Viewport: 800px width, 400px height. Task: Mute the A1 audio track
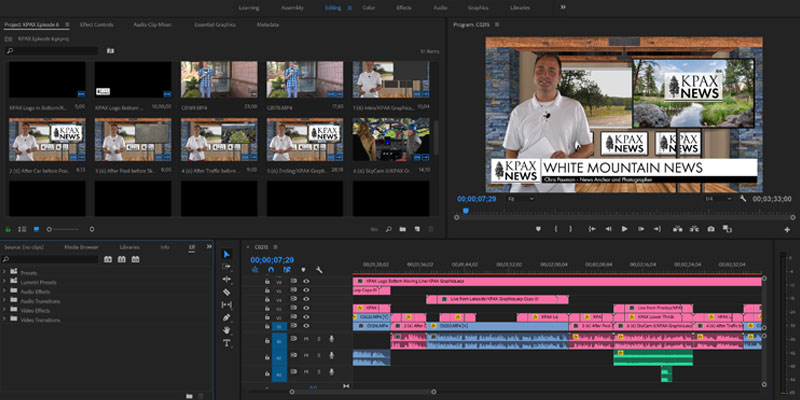point(307,339)
